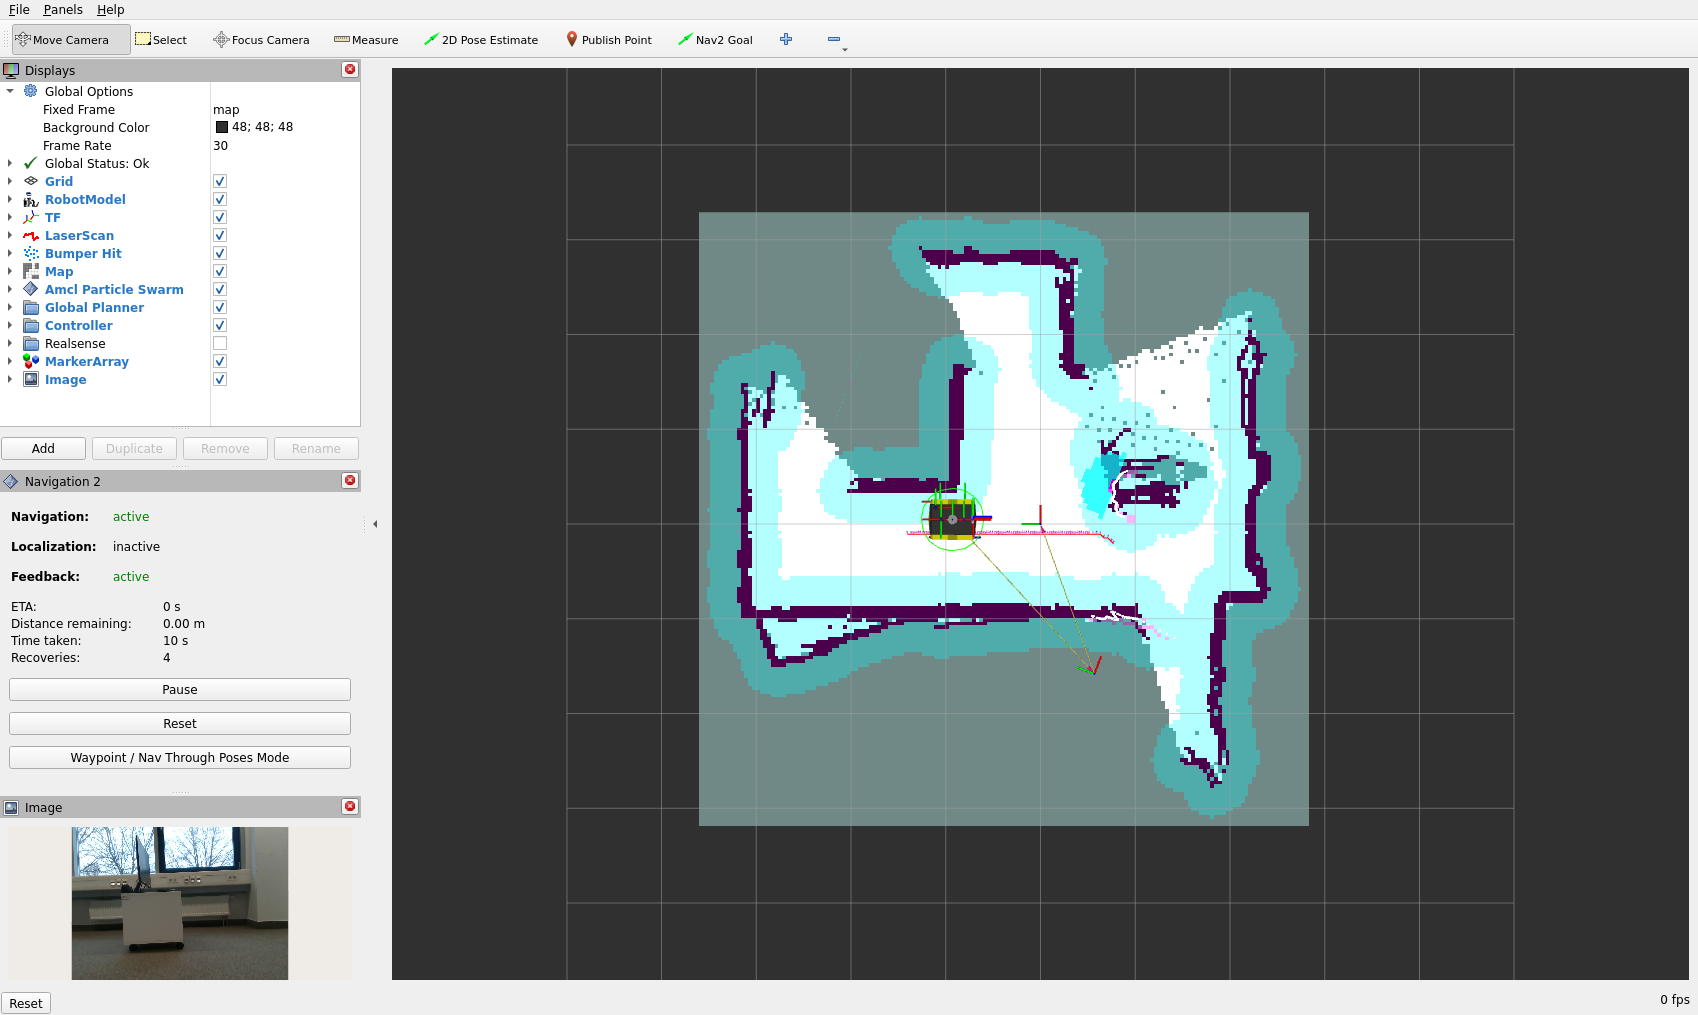Expand the Global Planner tree item
This screenshot has width=1698, height=1015.
(10, 308)
